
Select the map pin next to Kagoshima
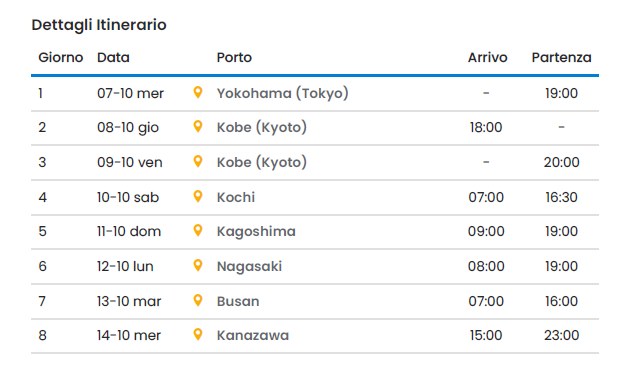point(198,230)
